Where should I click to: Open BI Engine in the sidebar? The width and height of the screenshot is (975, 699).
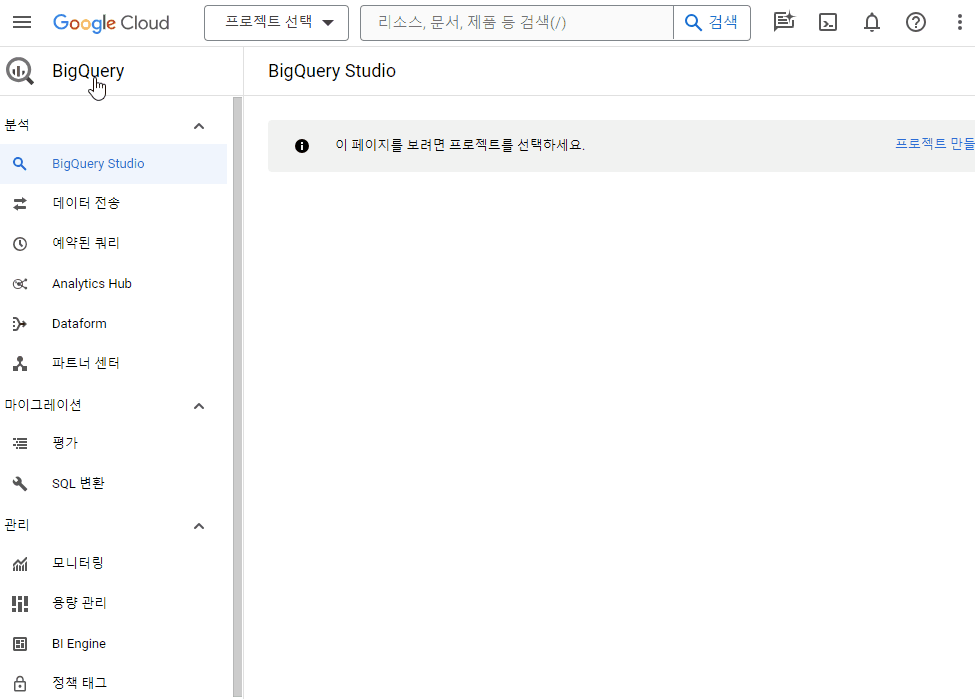click(x=113, y=644)
